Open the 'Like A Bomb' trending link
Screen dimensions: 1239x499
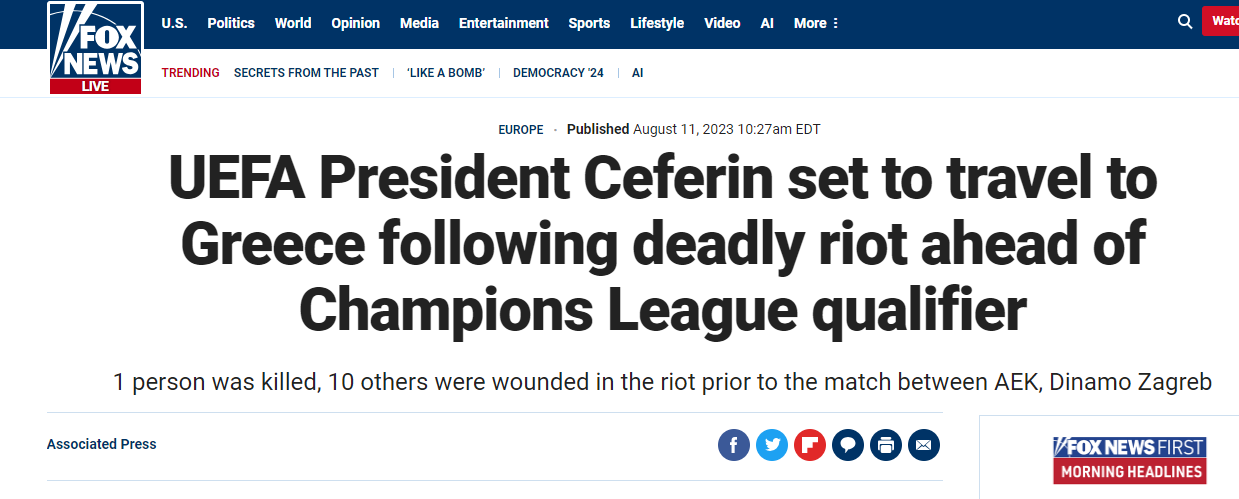coord(446,73)
